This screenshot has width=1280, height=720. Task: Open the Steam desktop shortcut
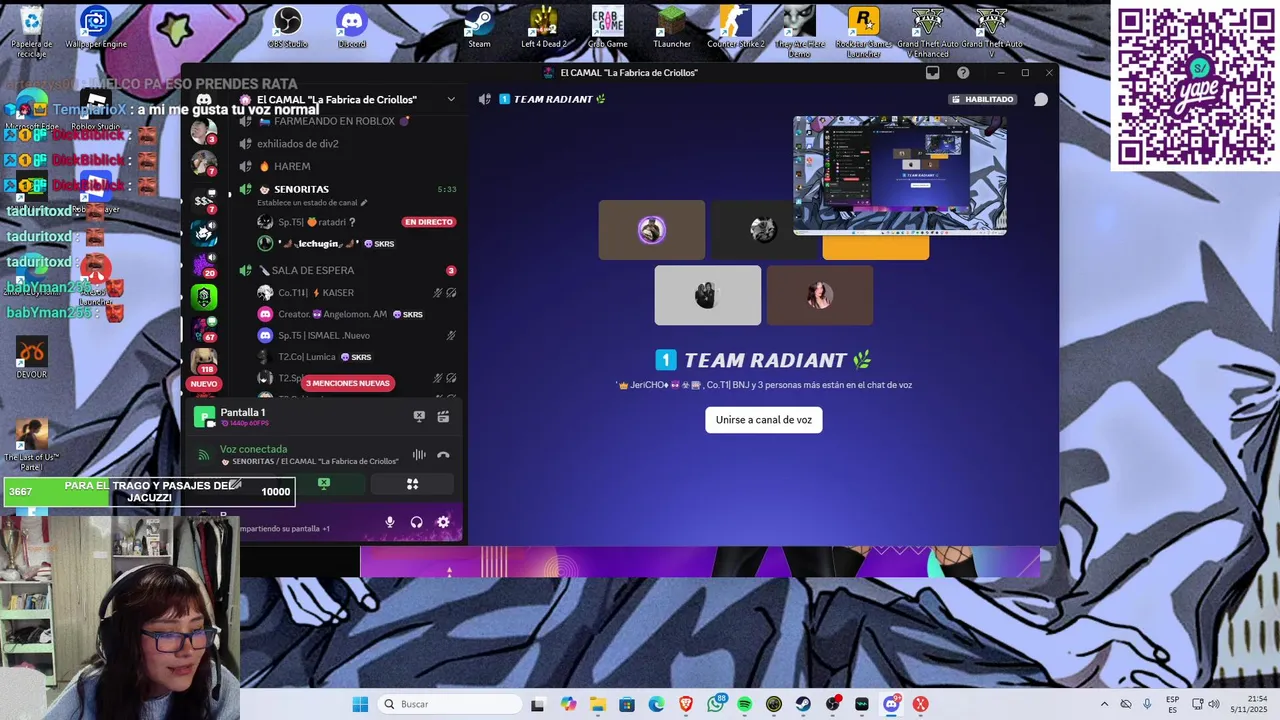click(x=479, y=28)
